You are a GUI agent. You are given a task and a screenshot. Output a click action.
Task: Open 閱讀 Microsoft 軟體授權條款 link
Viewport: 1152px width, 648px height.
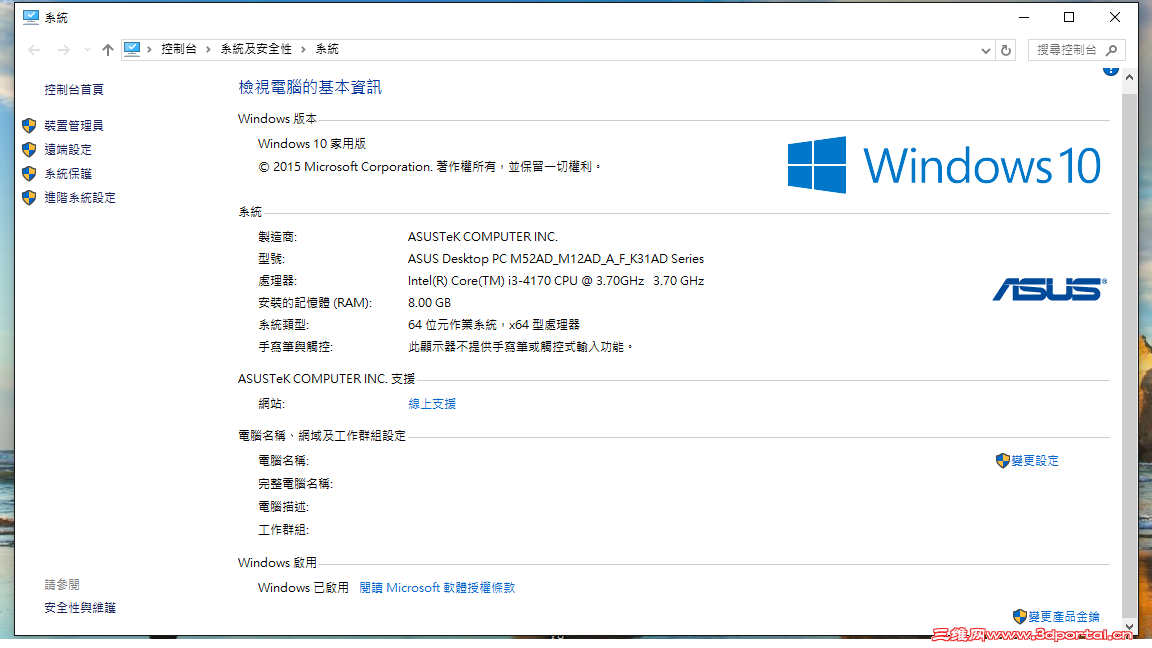(437, 588)
